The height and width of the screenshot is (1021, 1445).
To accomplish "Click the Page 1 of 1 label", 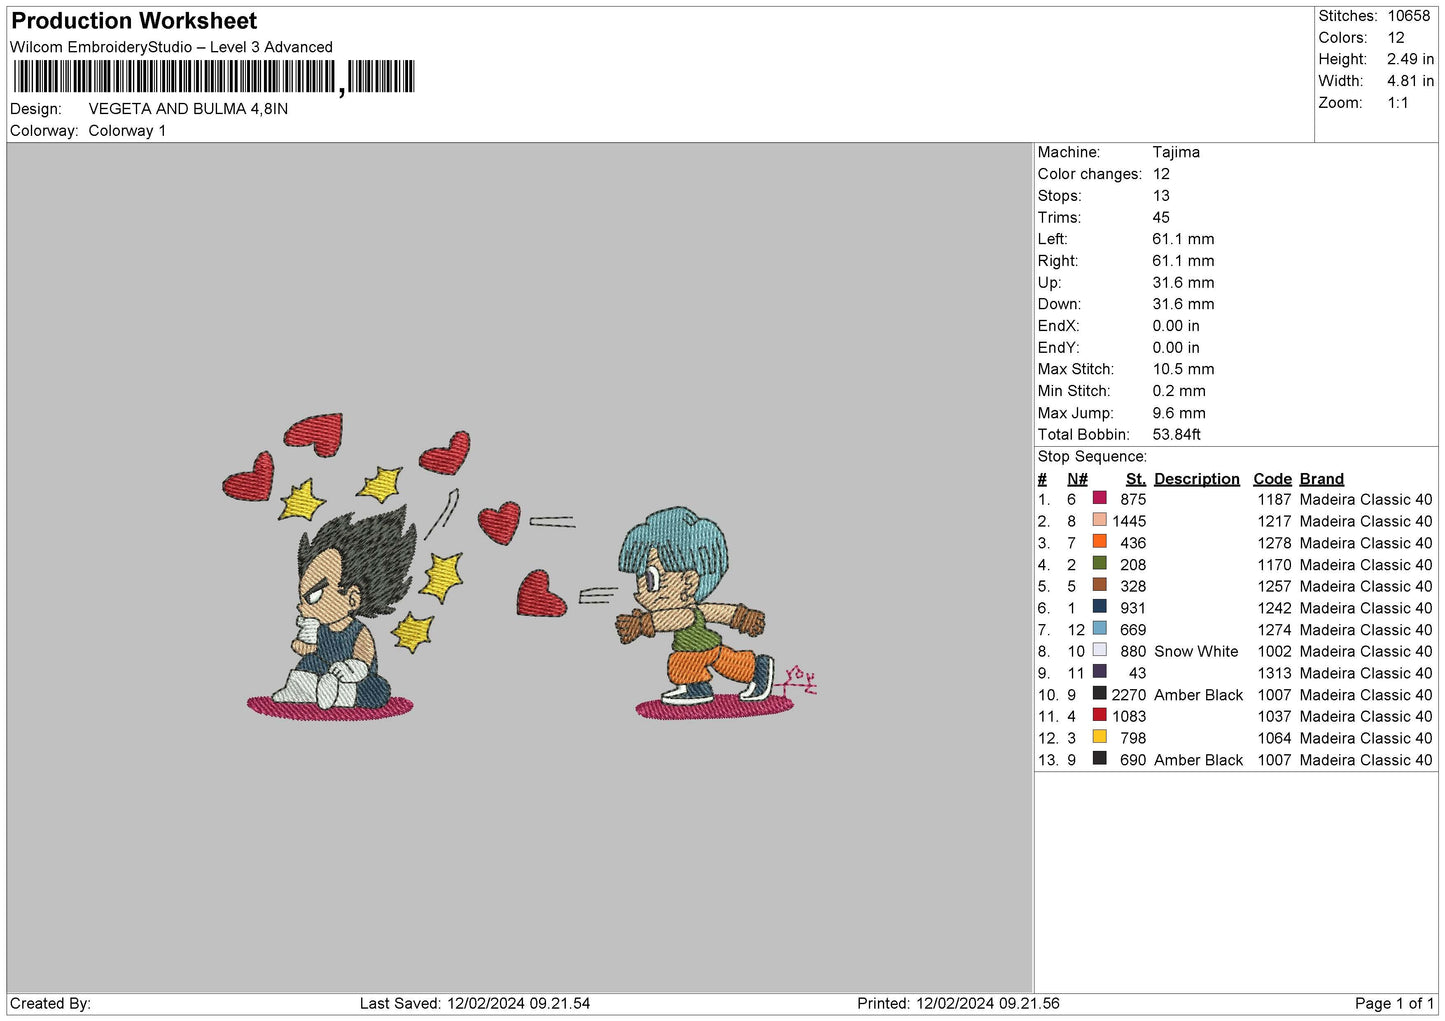I will [1394, 1003].
